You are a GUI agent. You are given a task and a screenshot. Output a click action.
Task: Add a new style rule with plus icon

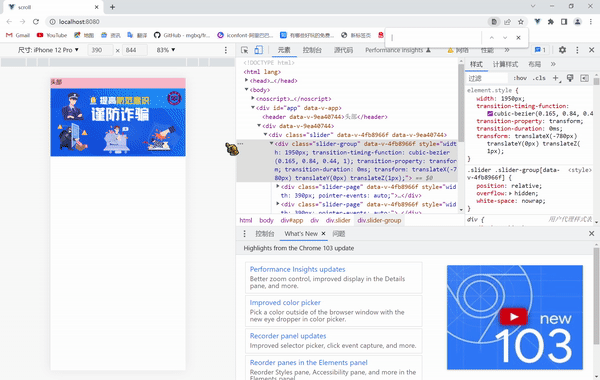556,78
